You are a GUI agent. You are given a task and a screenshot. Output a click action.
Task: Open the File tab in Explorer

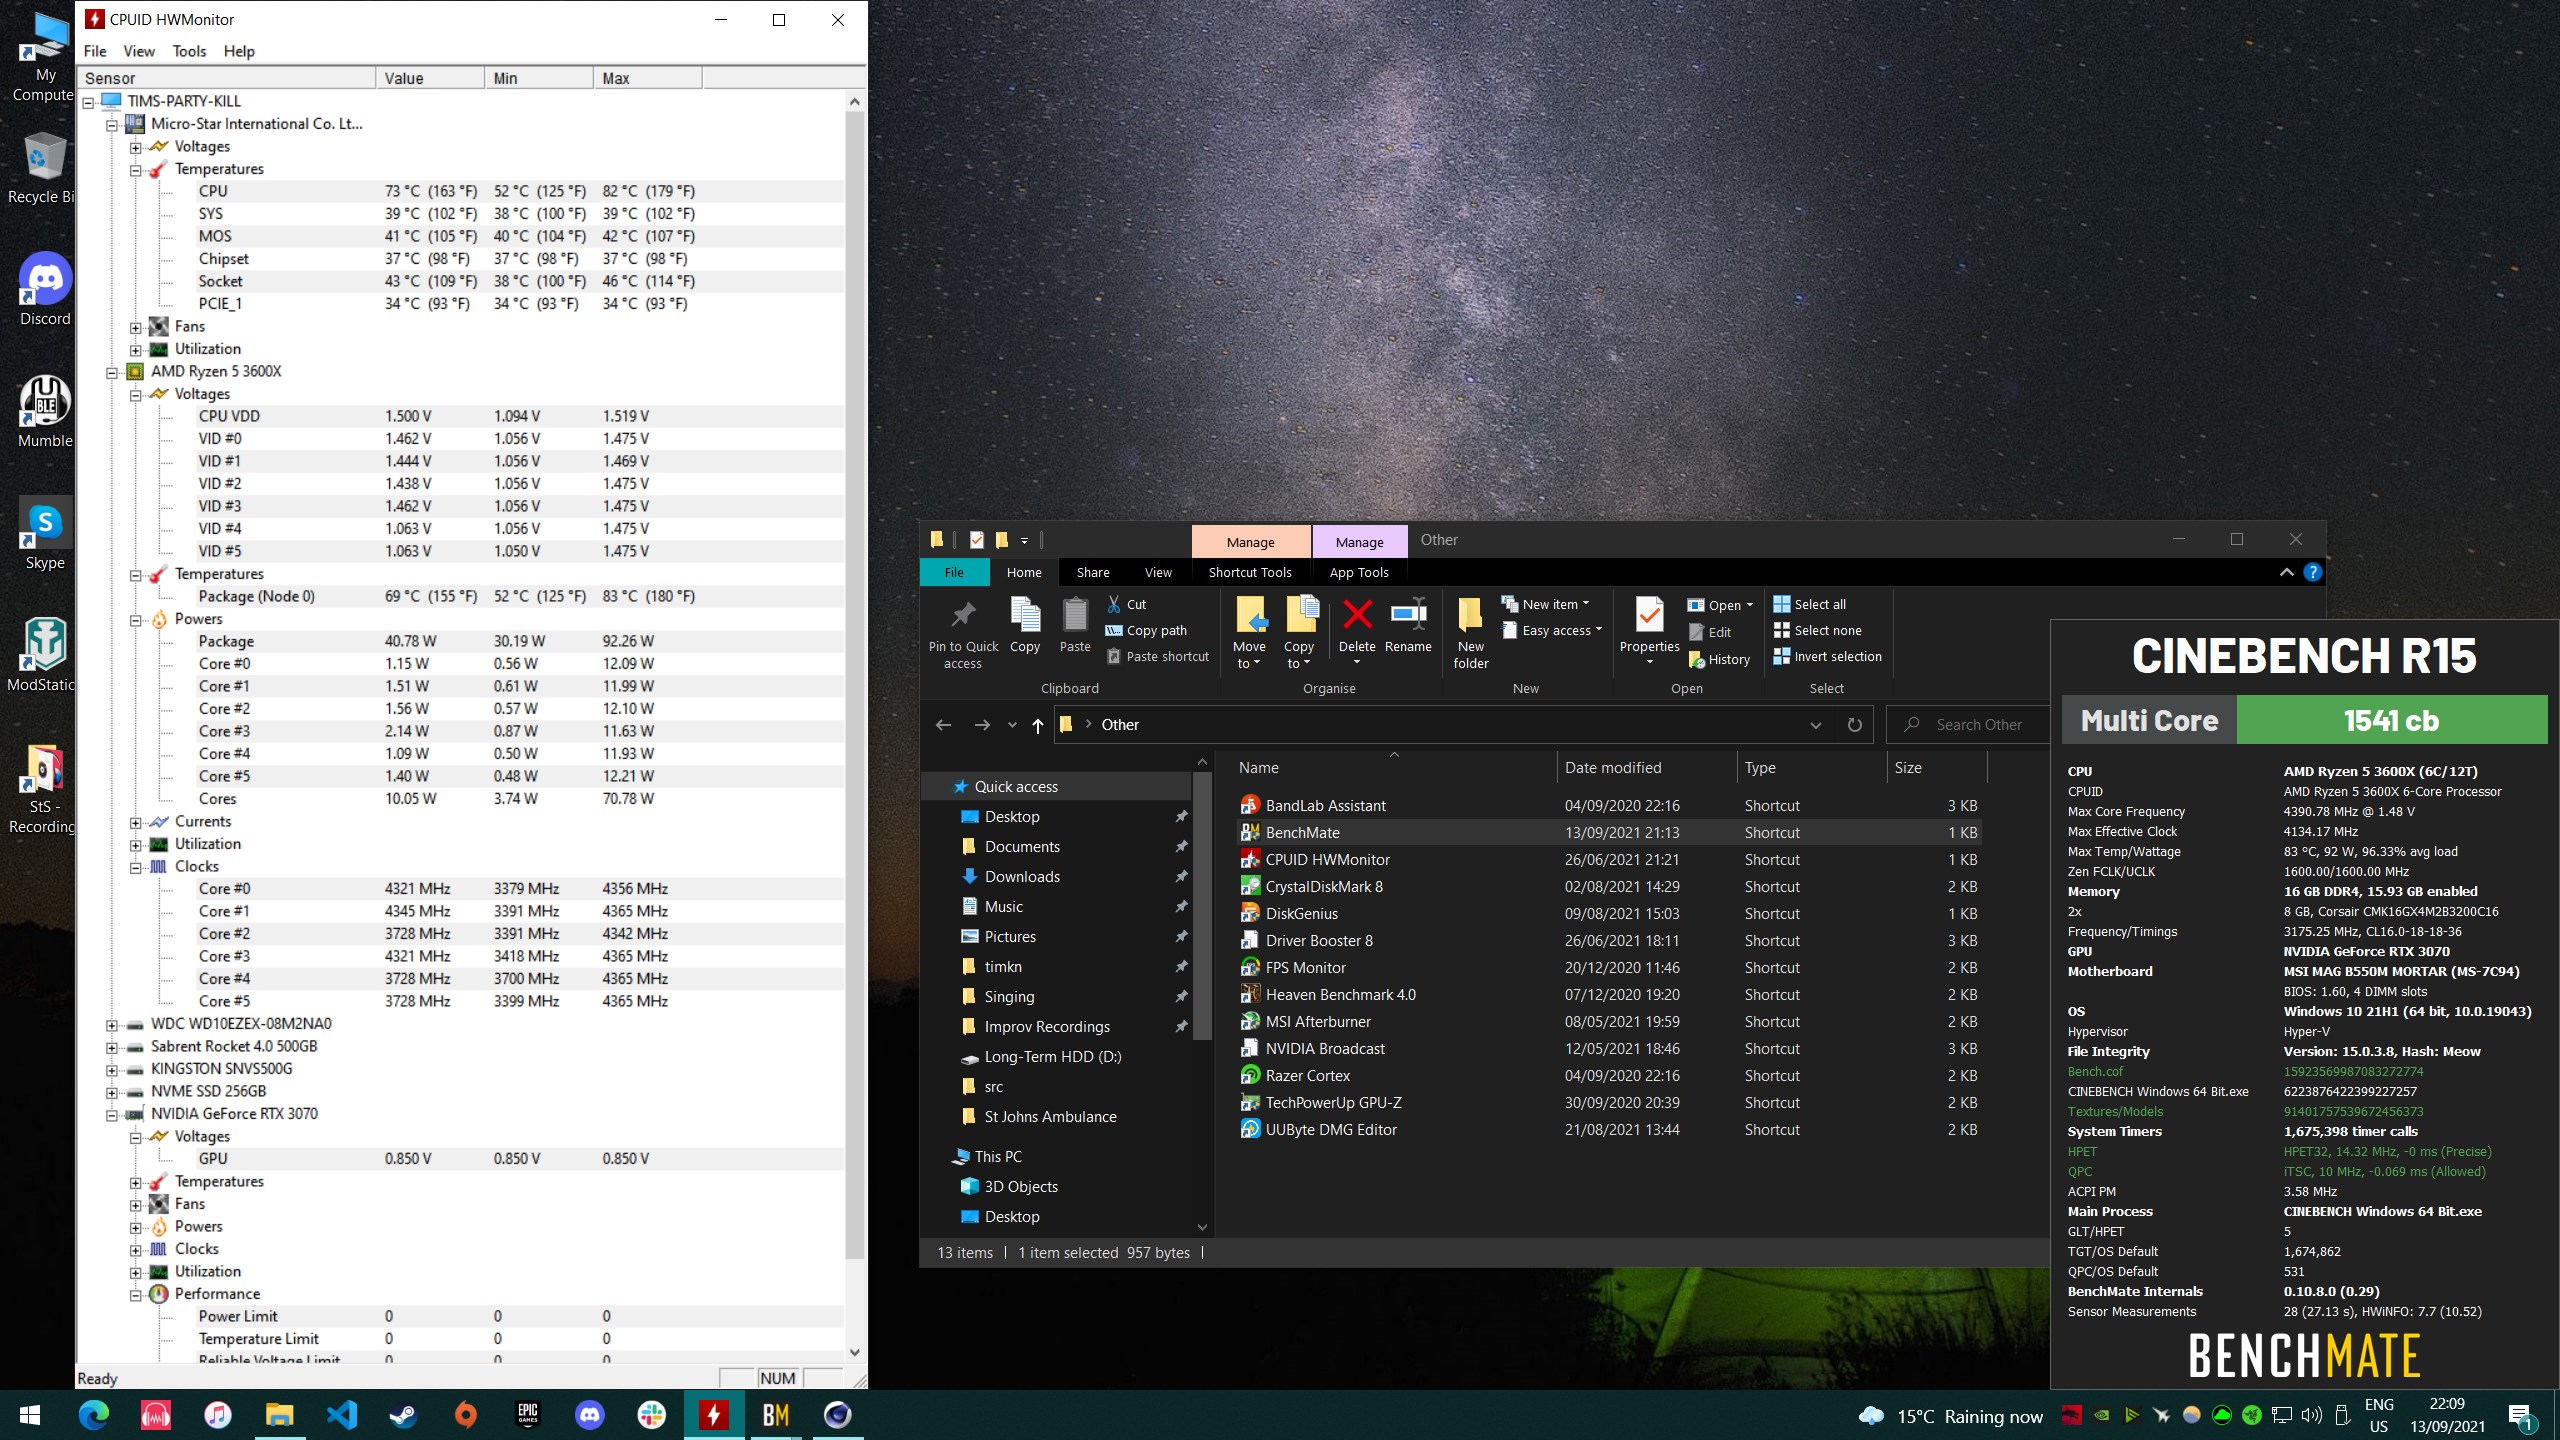point(954,572)
